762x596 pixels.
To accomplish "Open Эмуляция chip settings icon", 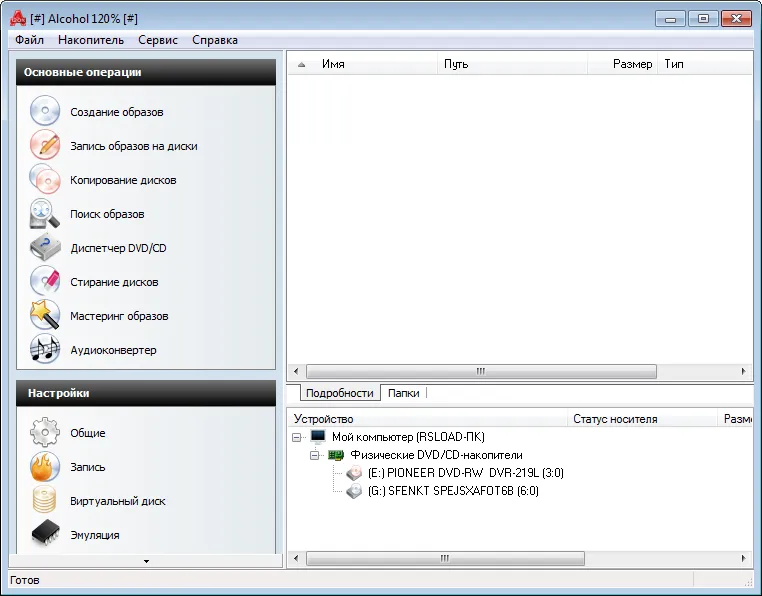I will pos(45,534).
